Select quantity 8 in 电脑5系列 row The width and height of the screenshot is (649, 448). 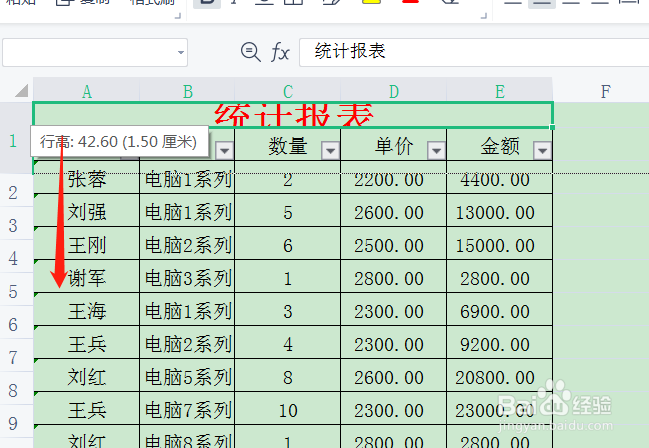[x=288, y=377]
